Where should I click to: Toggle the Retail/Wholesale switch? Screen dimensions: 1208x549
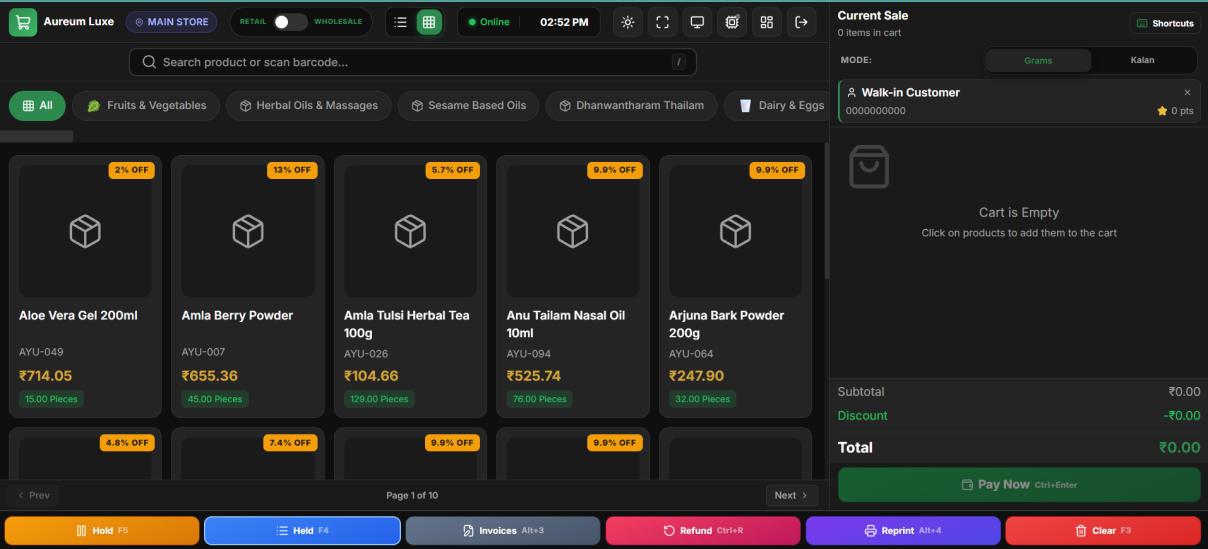click(290, 22)
